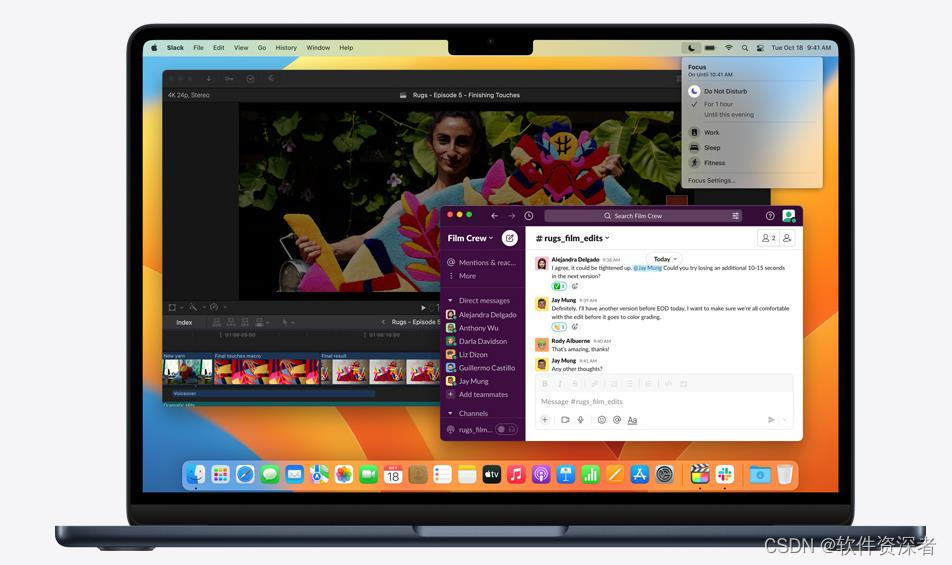Open Control Center icon in the menu bar
Image resolution: width=952 pixels, height=565 pixels.
pyautogui.click(x=760, y=47)
